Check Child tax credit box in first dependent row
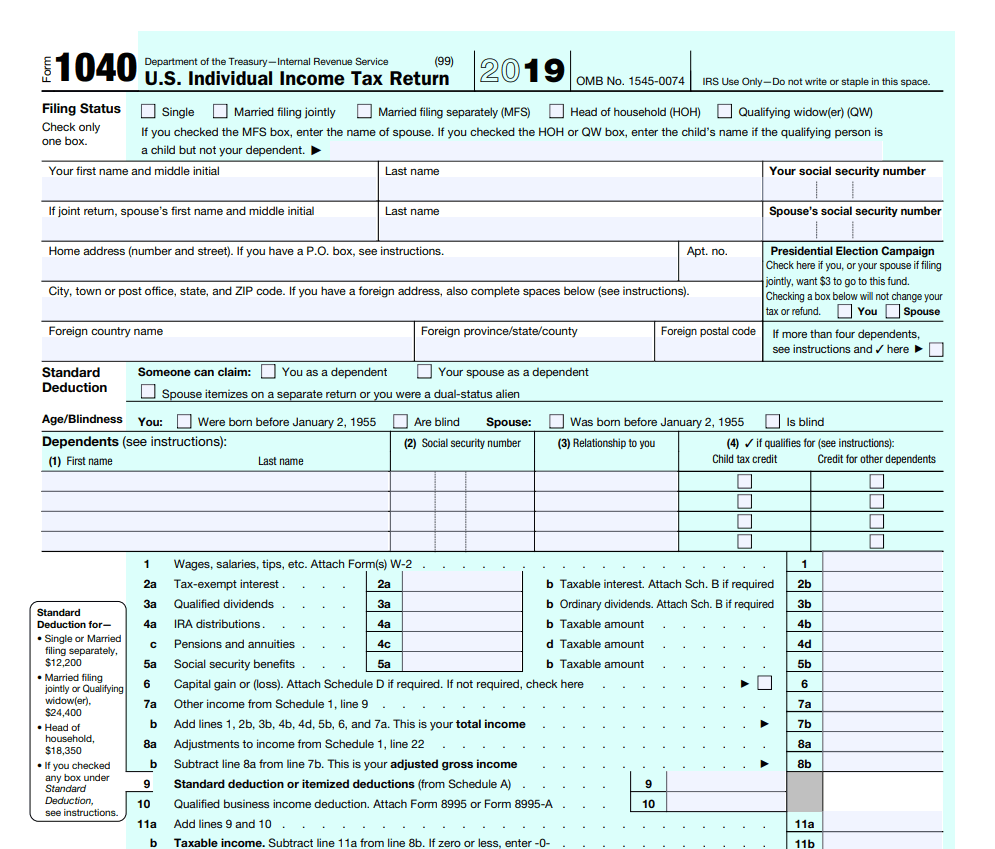Image resolution: width=995 pixels, height=849 pixels. (744, 481)
